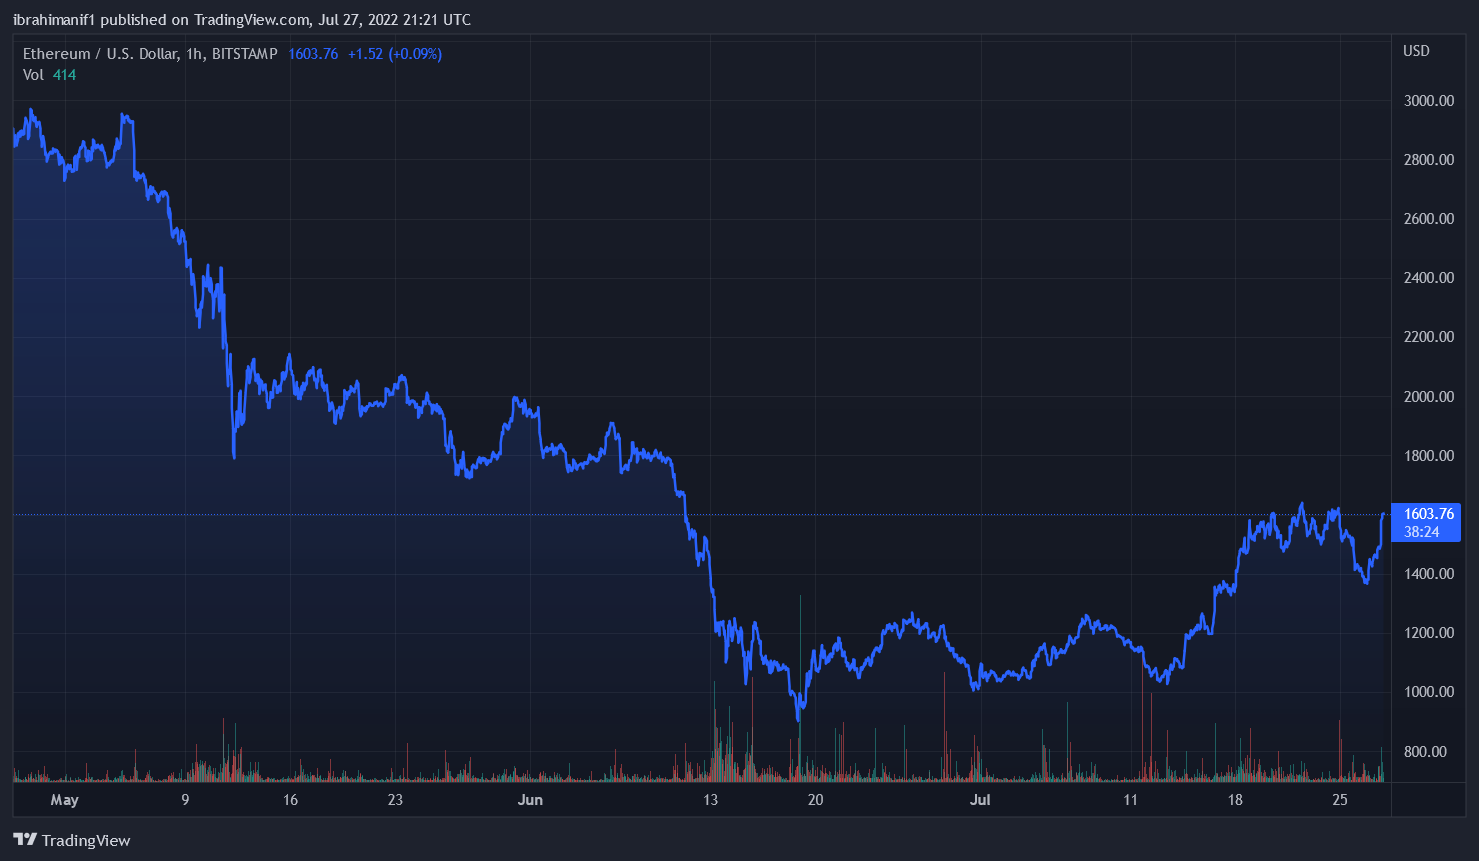Click the 2000.00 value on the price scale
1479x861 pixels.
(x=1427, y=395)
